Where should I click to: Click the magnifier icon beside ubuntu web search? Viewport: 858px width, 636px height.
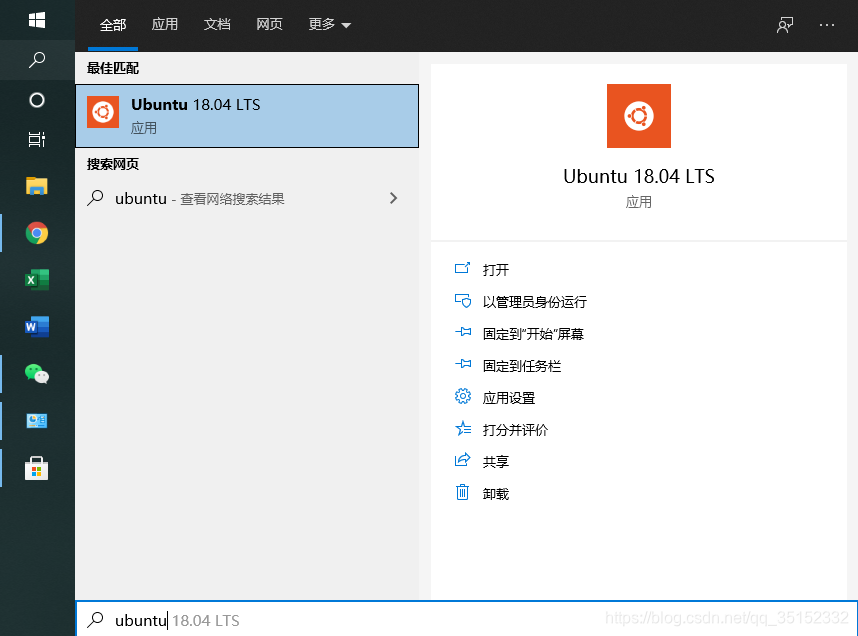(x=95, y=198)
